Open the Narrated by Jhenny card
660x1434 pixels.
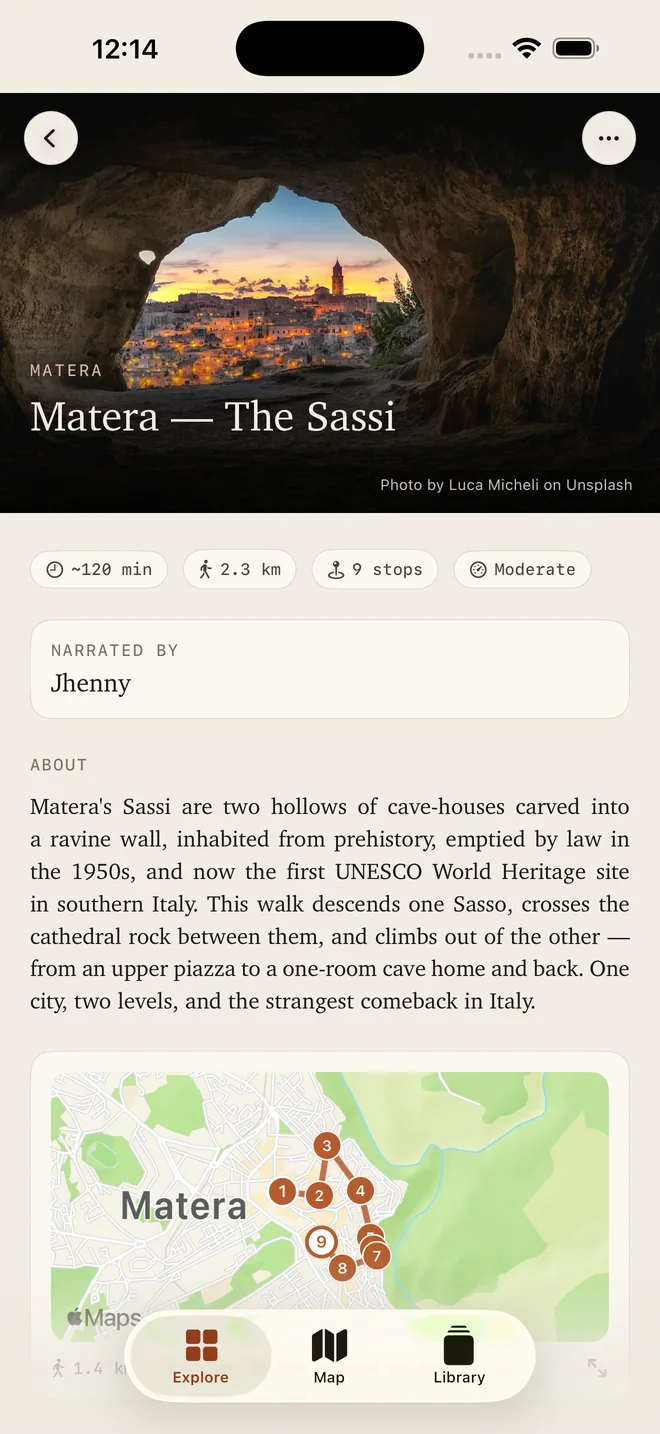click(330, 669)
